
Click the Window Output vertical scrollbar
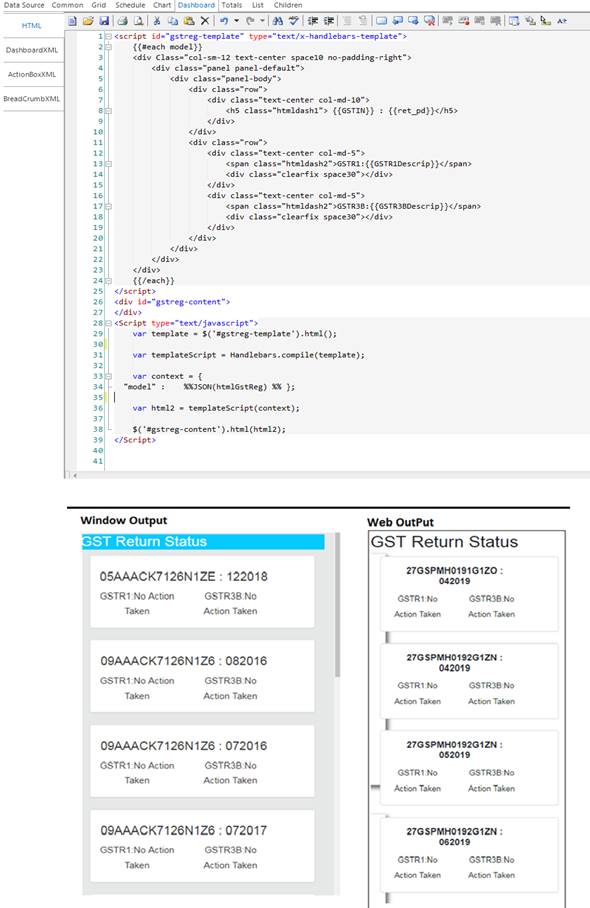pyautogui.click(x=337, y=605)
